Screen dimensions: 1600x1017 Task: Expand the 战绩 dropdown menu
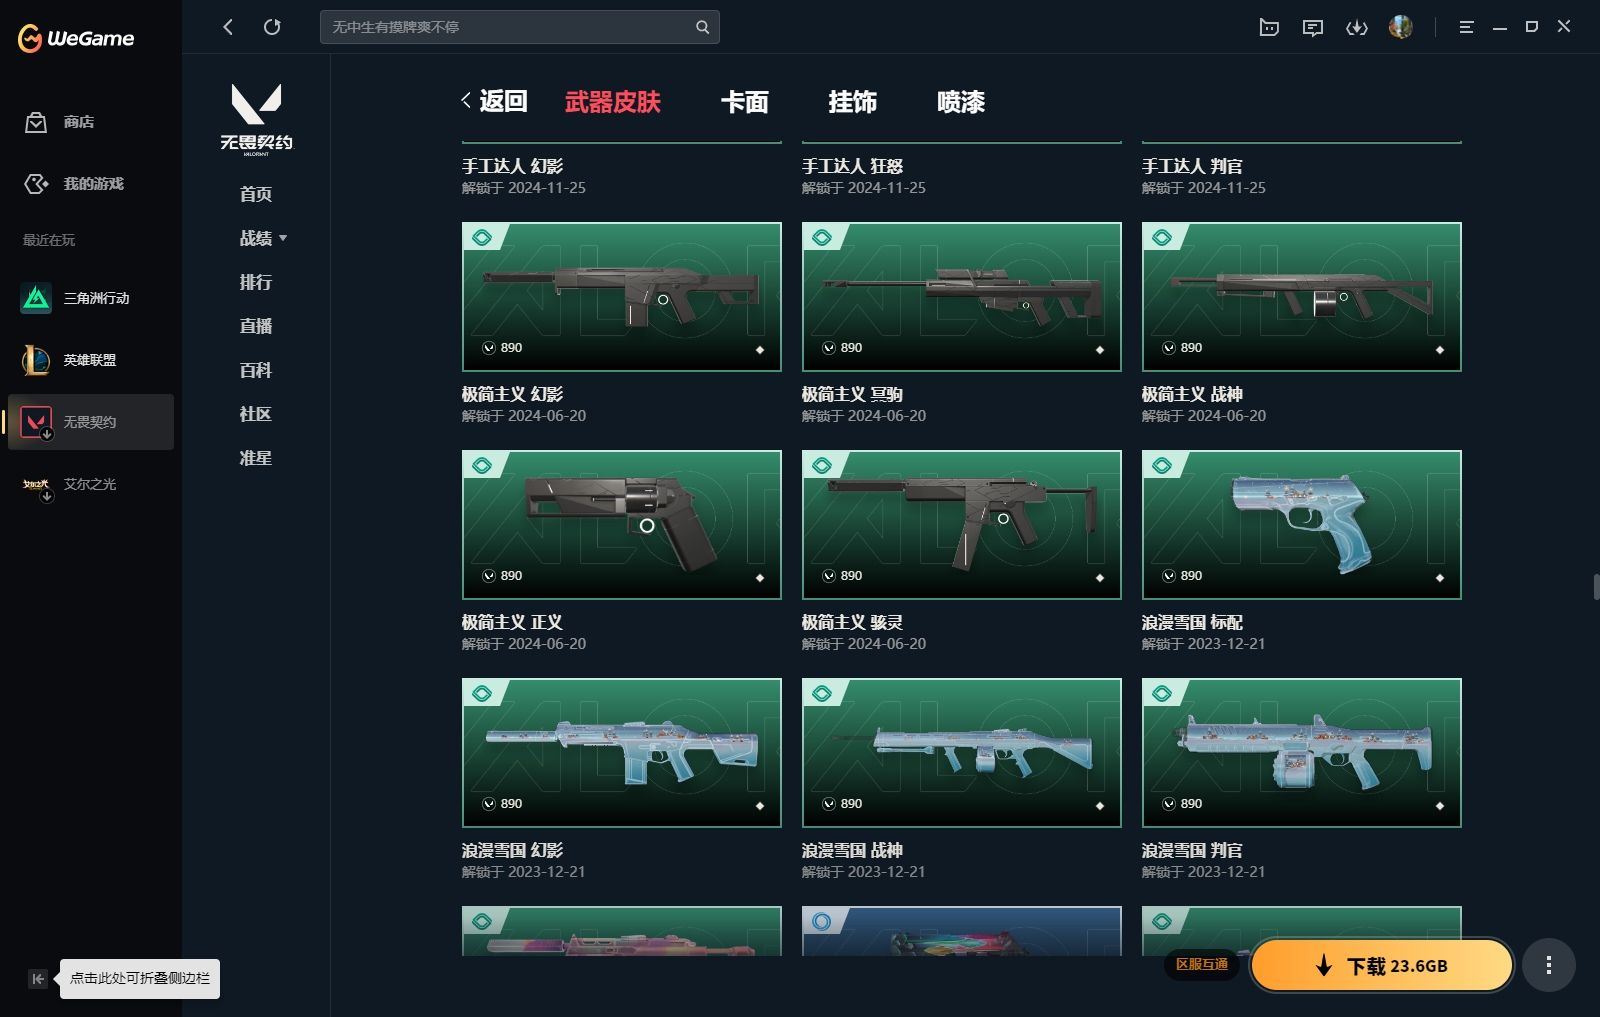(x=263, y=238)
